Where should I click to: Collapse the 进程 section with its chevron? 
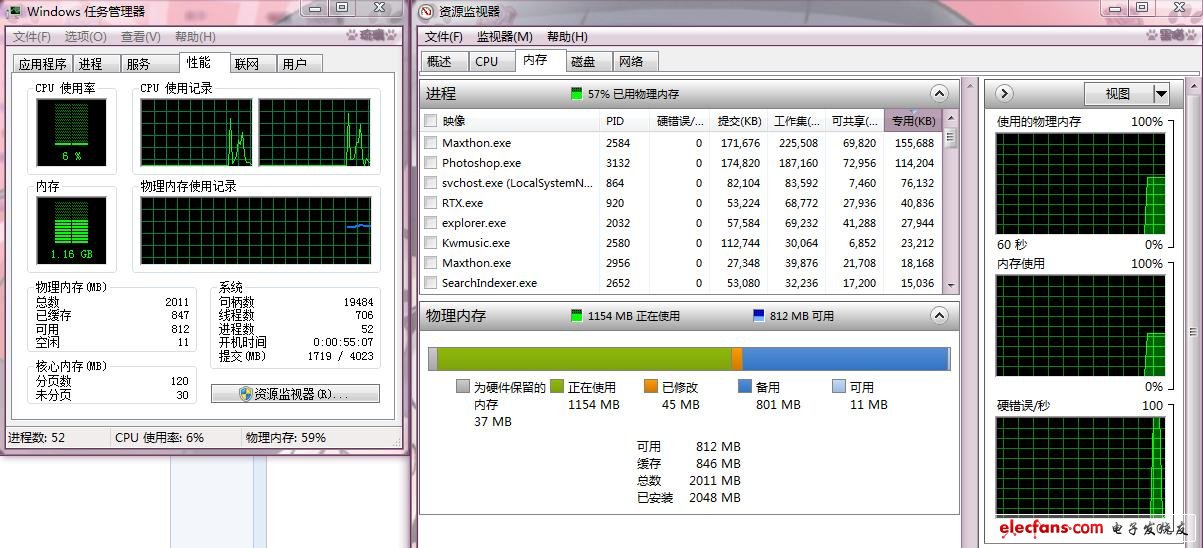(938, 94)
